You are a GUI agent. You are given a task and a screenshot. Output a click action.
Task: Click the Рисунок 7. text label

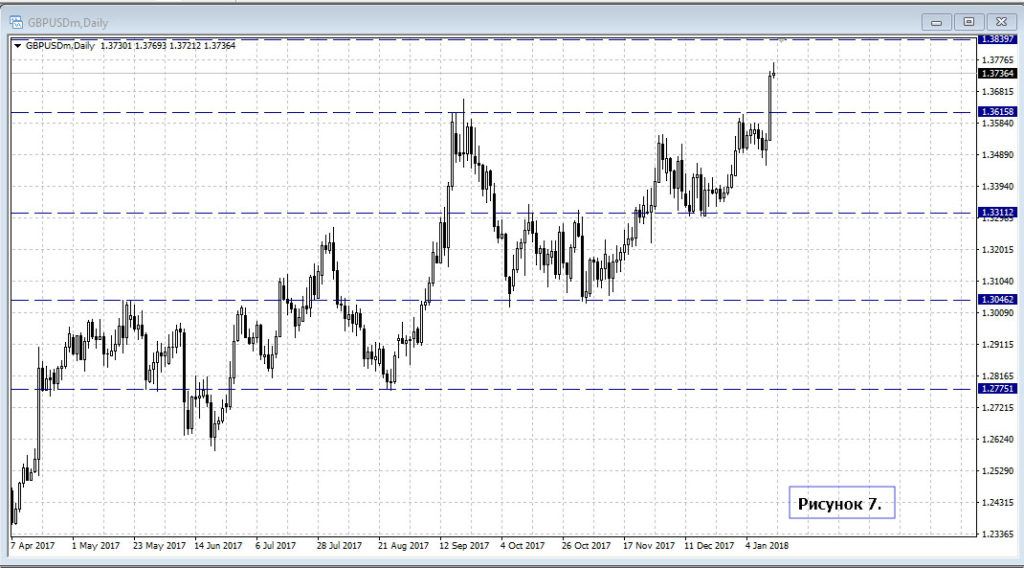click(840, 503)
